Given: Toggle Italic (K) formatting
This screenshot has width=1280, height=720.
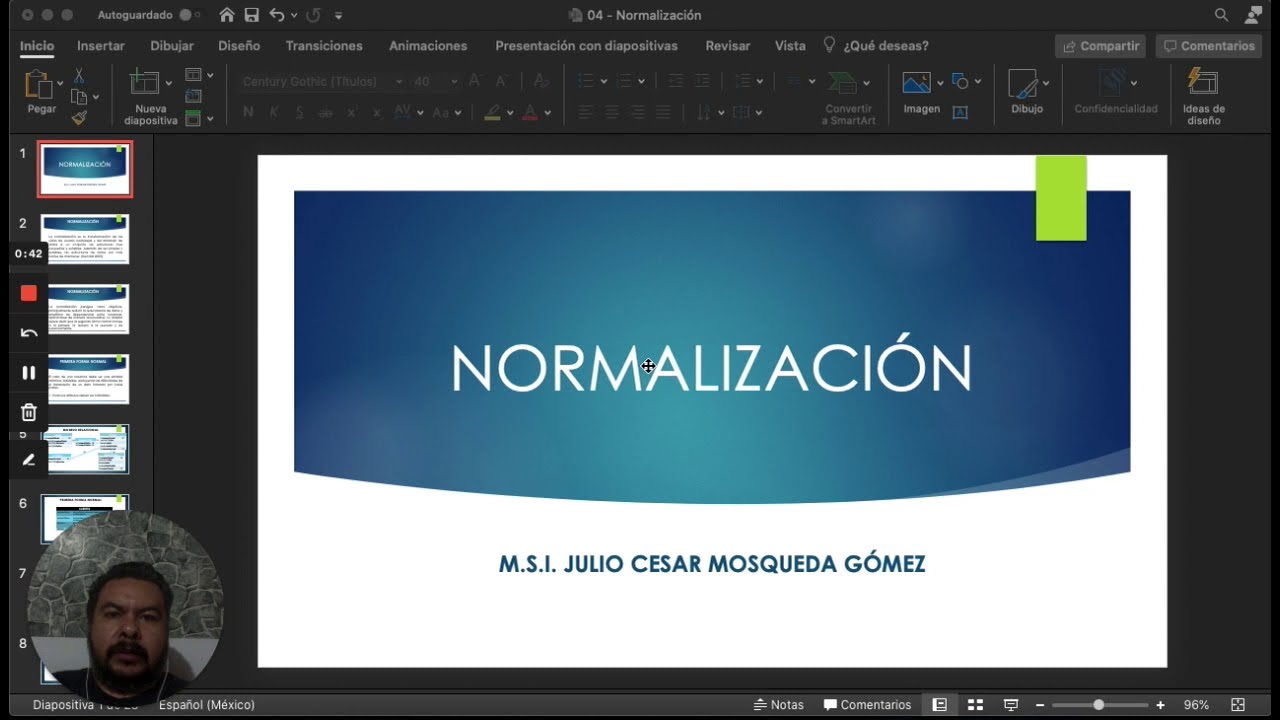Looking at the screenshot, I should point(273,112).
